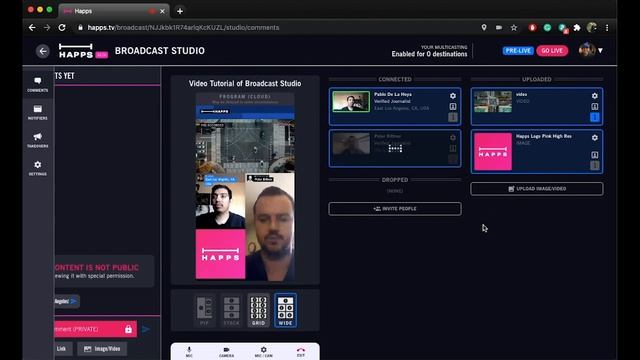Toggle the CAMERA on or off
Screen dimensions: 640x360
click(x=227, y=352)
